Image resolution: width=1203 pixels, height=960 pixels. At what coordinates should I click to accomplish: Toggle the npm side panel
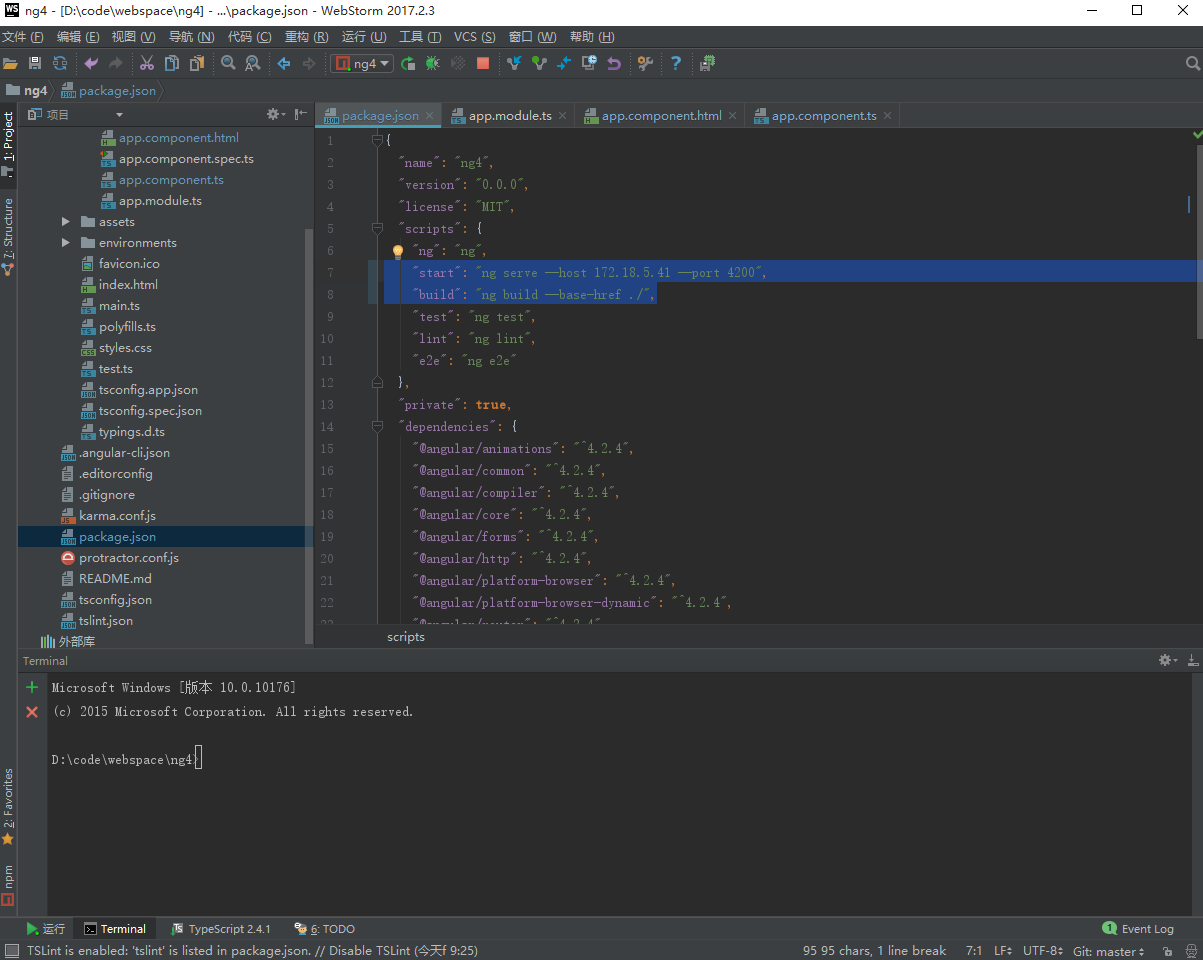(9, 885)
